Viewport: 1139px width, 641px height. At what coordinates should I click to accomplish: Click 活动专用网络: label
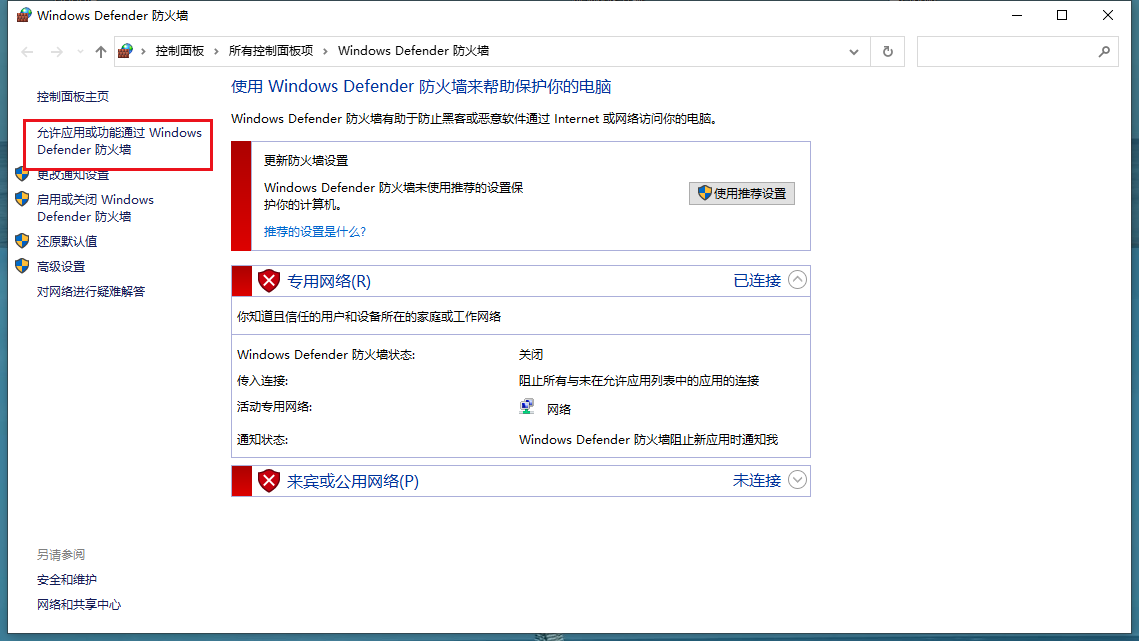click(x=275, y=407)
